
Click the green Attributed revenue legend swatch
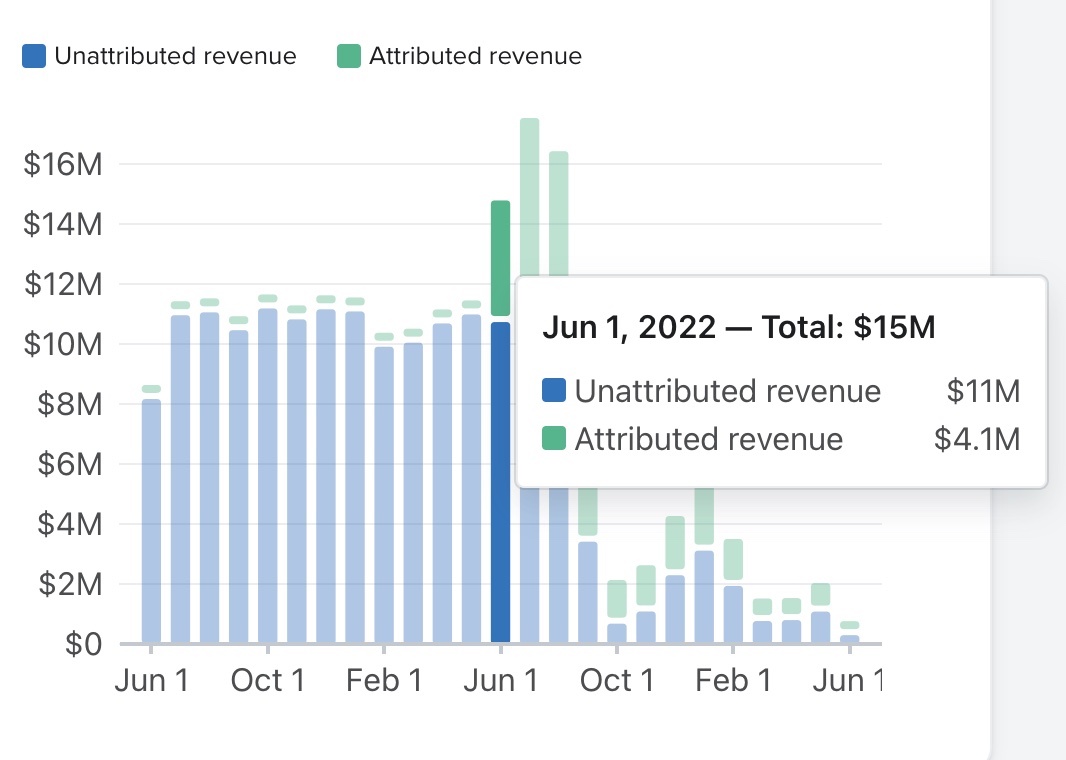pos(348,56)
